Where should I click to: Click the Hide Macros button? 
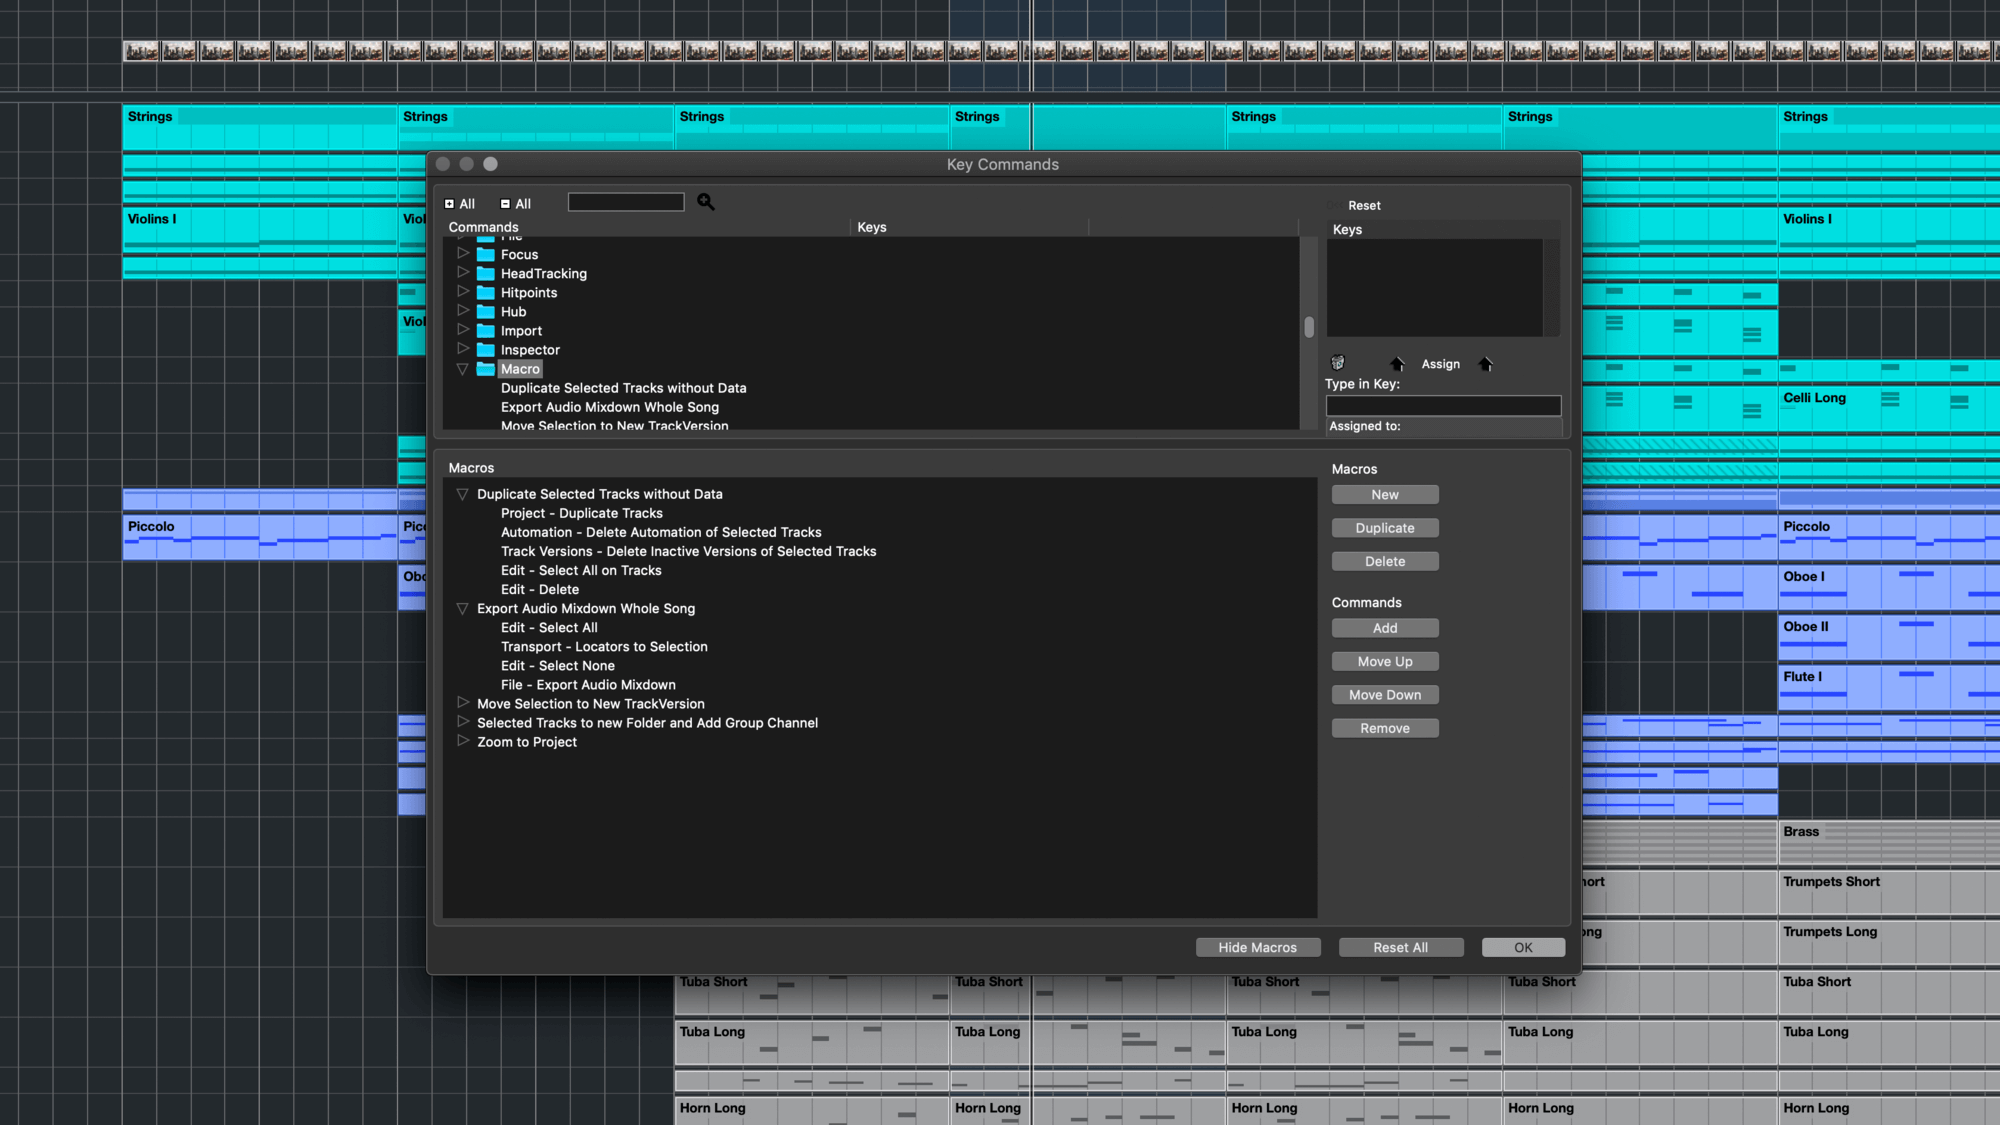(1258, 947)
